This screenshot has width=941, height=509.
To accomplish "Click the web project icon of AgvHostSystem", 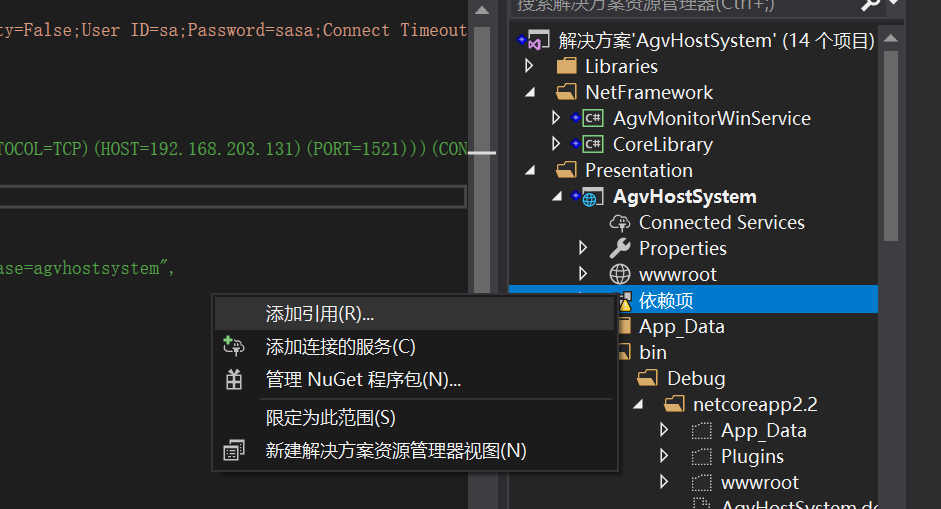I will [x=592, y=197].
